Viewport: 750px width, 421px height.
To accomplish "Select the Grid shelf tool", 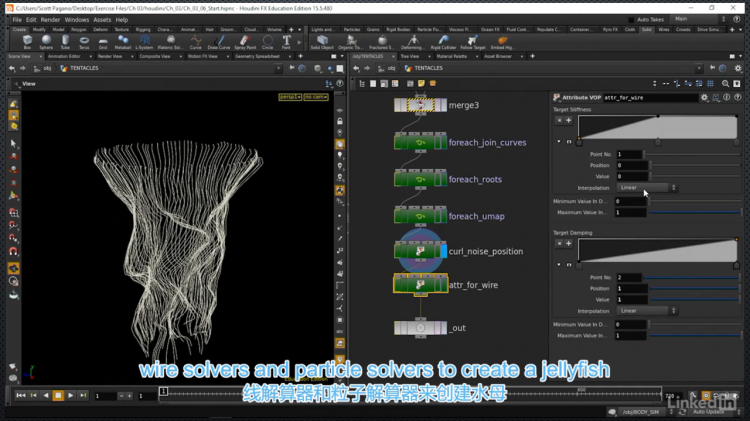I will point(103,42).
